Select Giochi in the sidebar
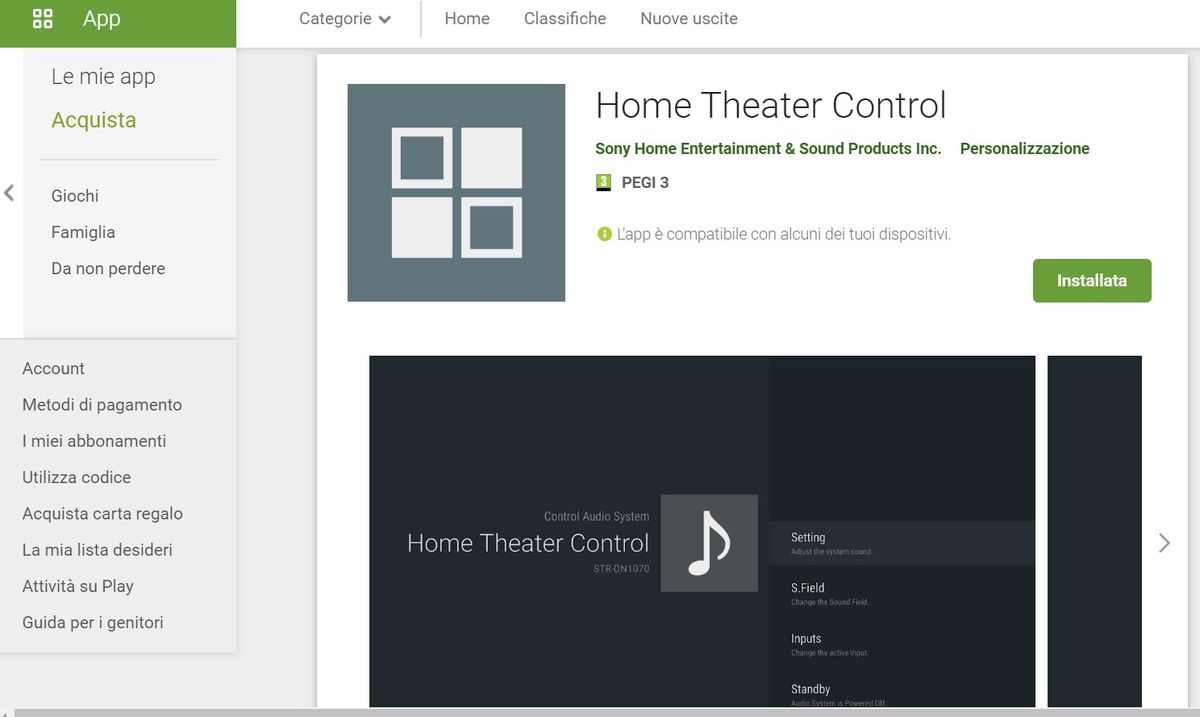The image size is (1200, 717). tap(75, 196)
